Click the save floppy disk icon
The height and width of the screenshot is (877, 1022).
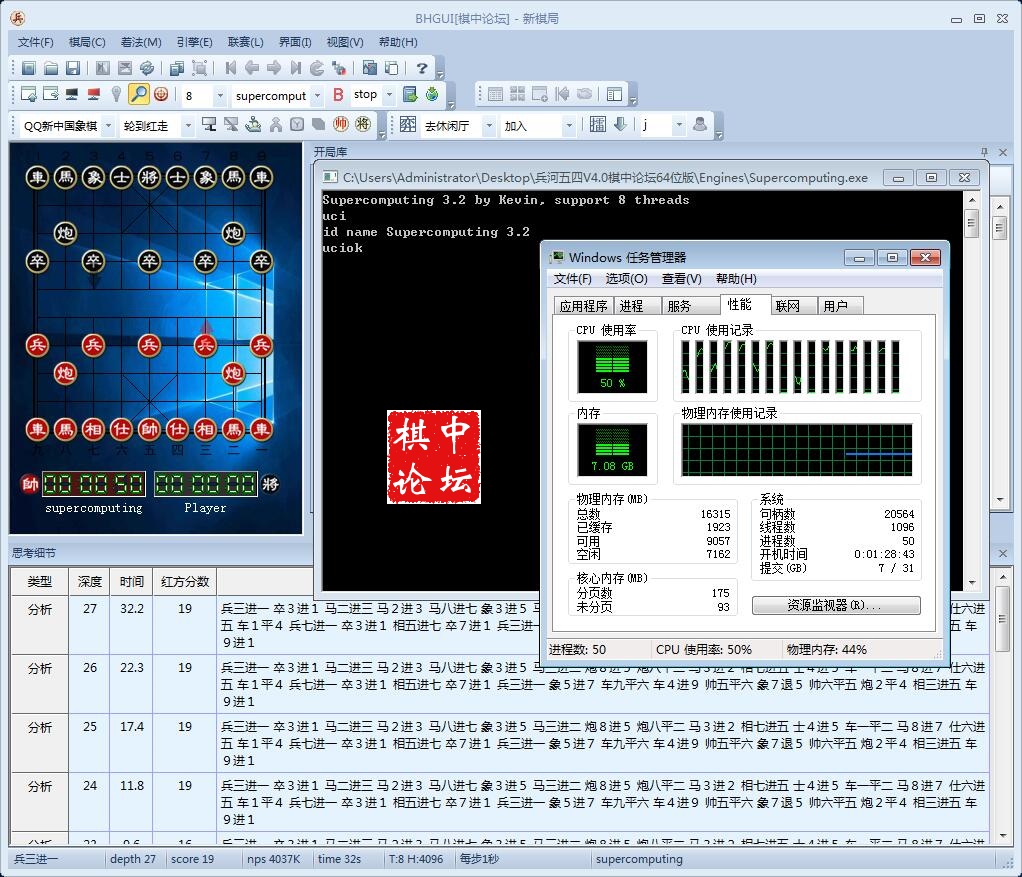(73, 68)
